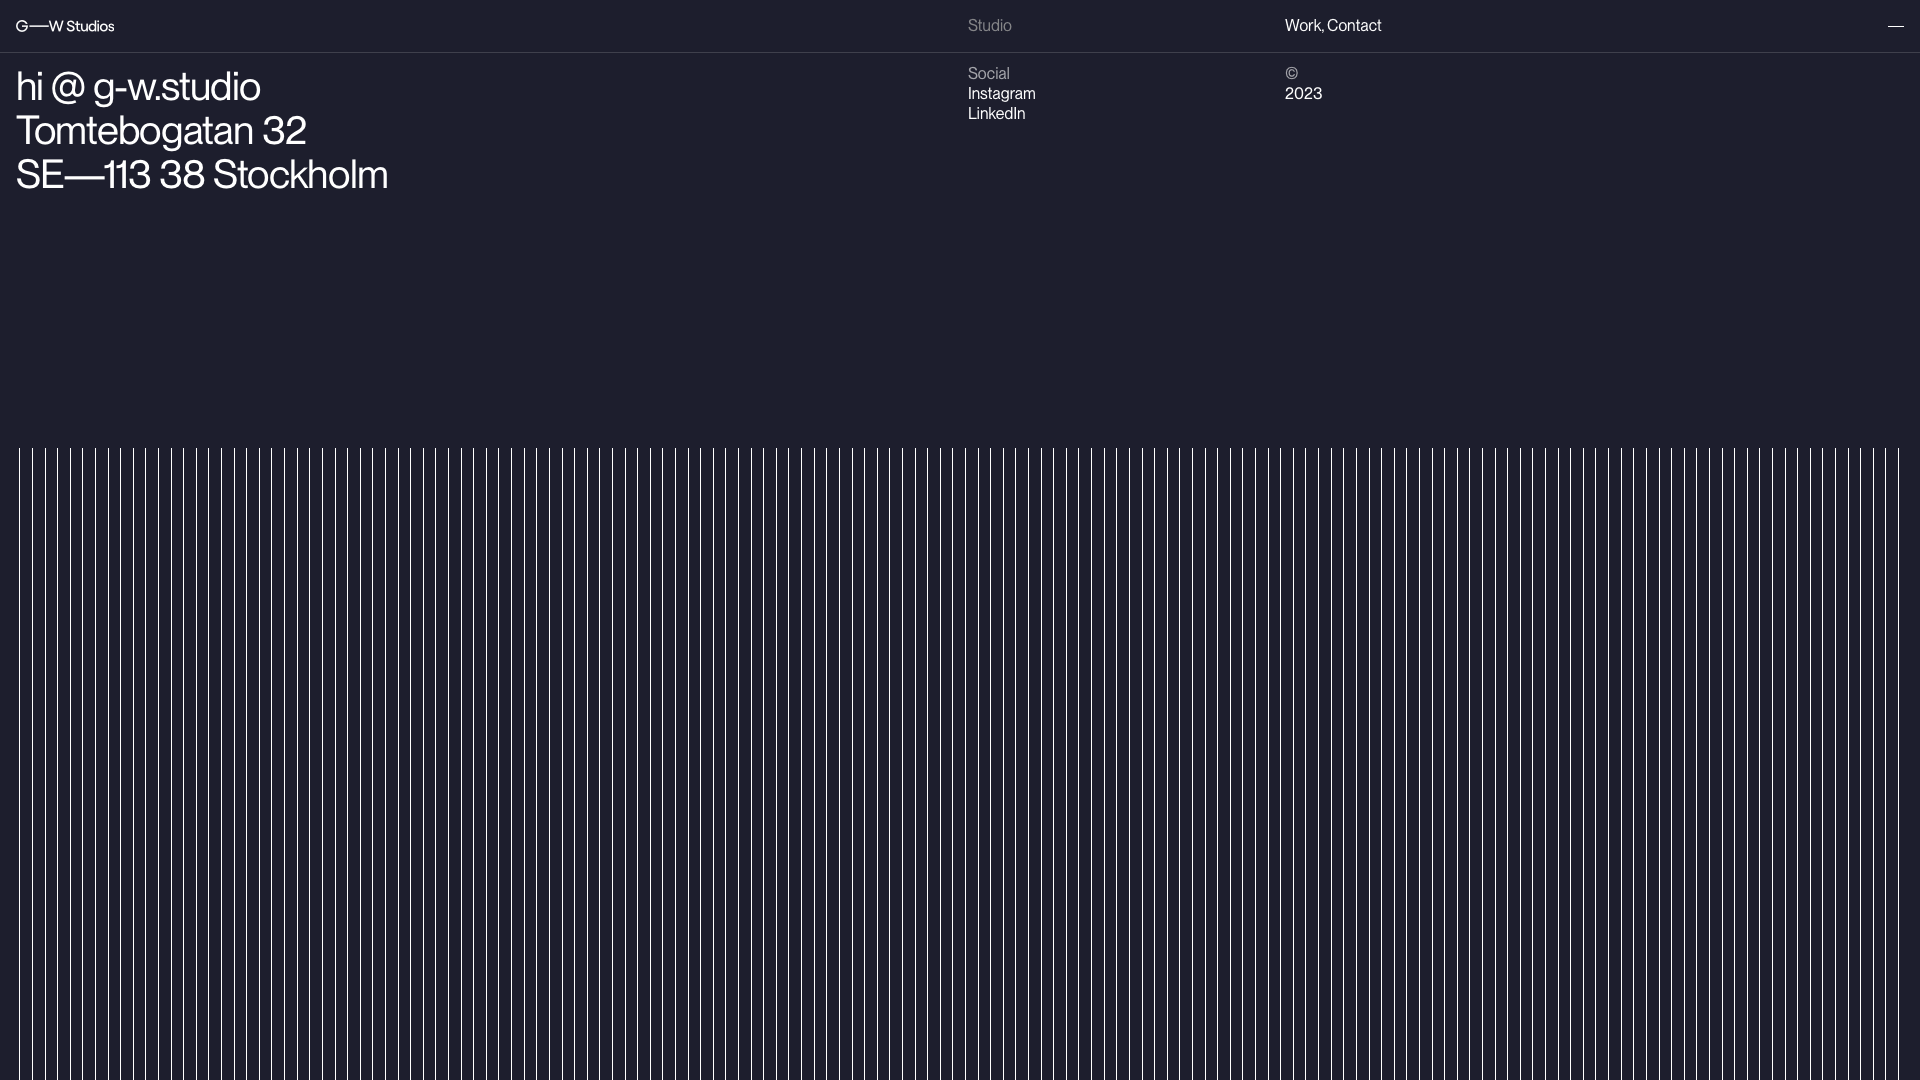Select the hi @ g-w.studio email address
The height and width of the screenshot is (1080, 1920).
(x=138, y=87)
